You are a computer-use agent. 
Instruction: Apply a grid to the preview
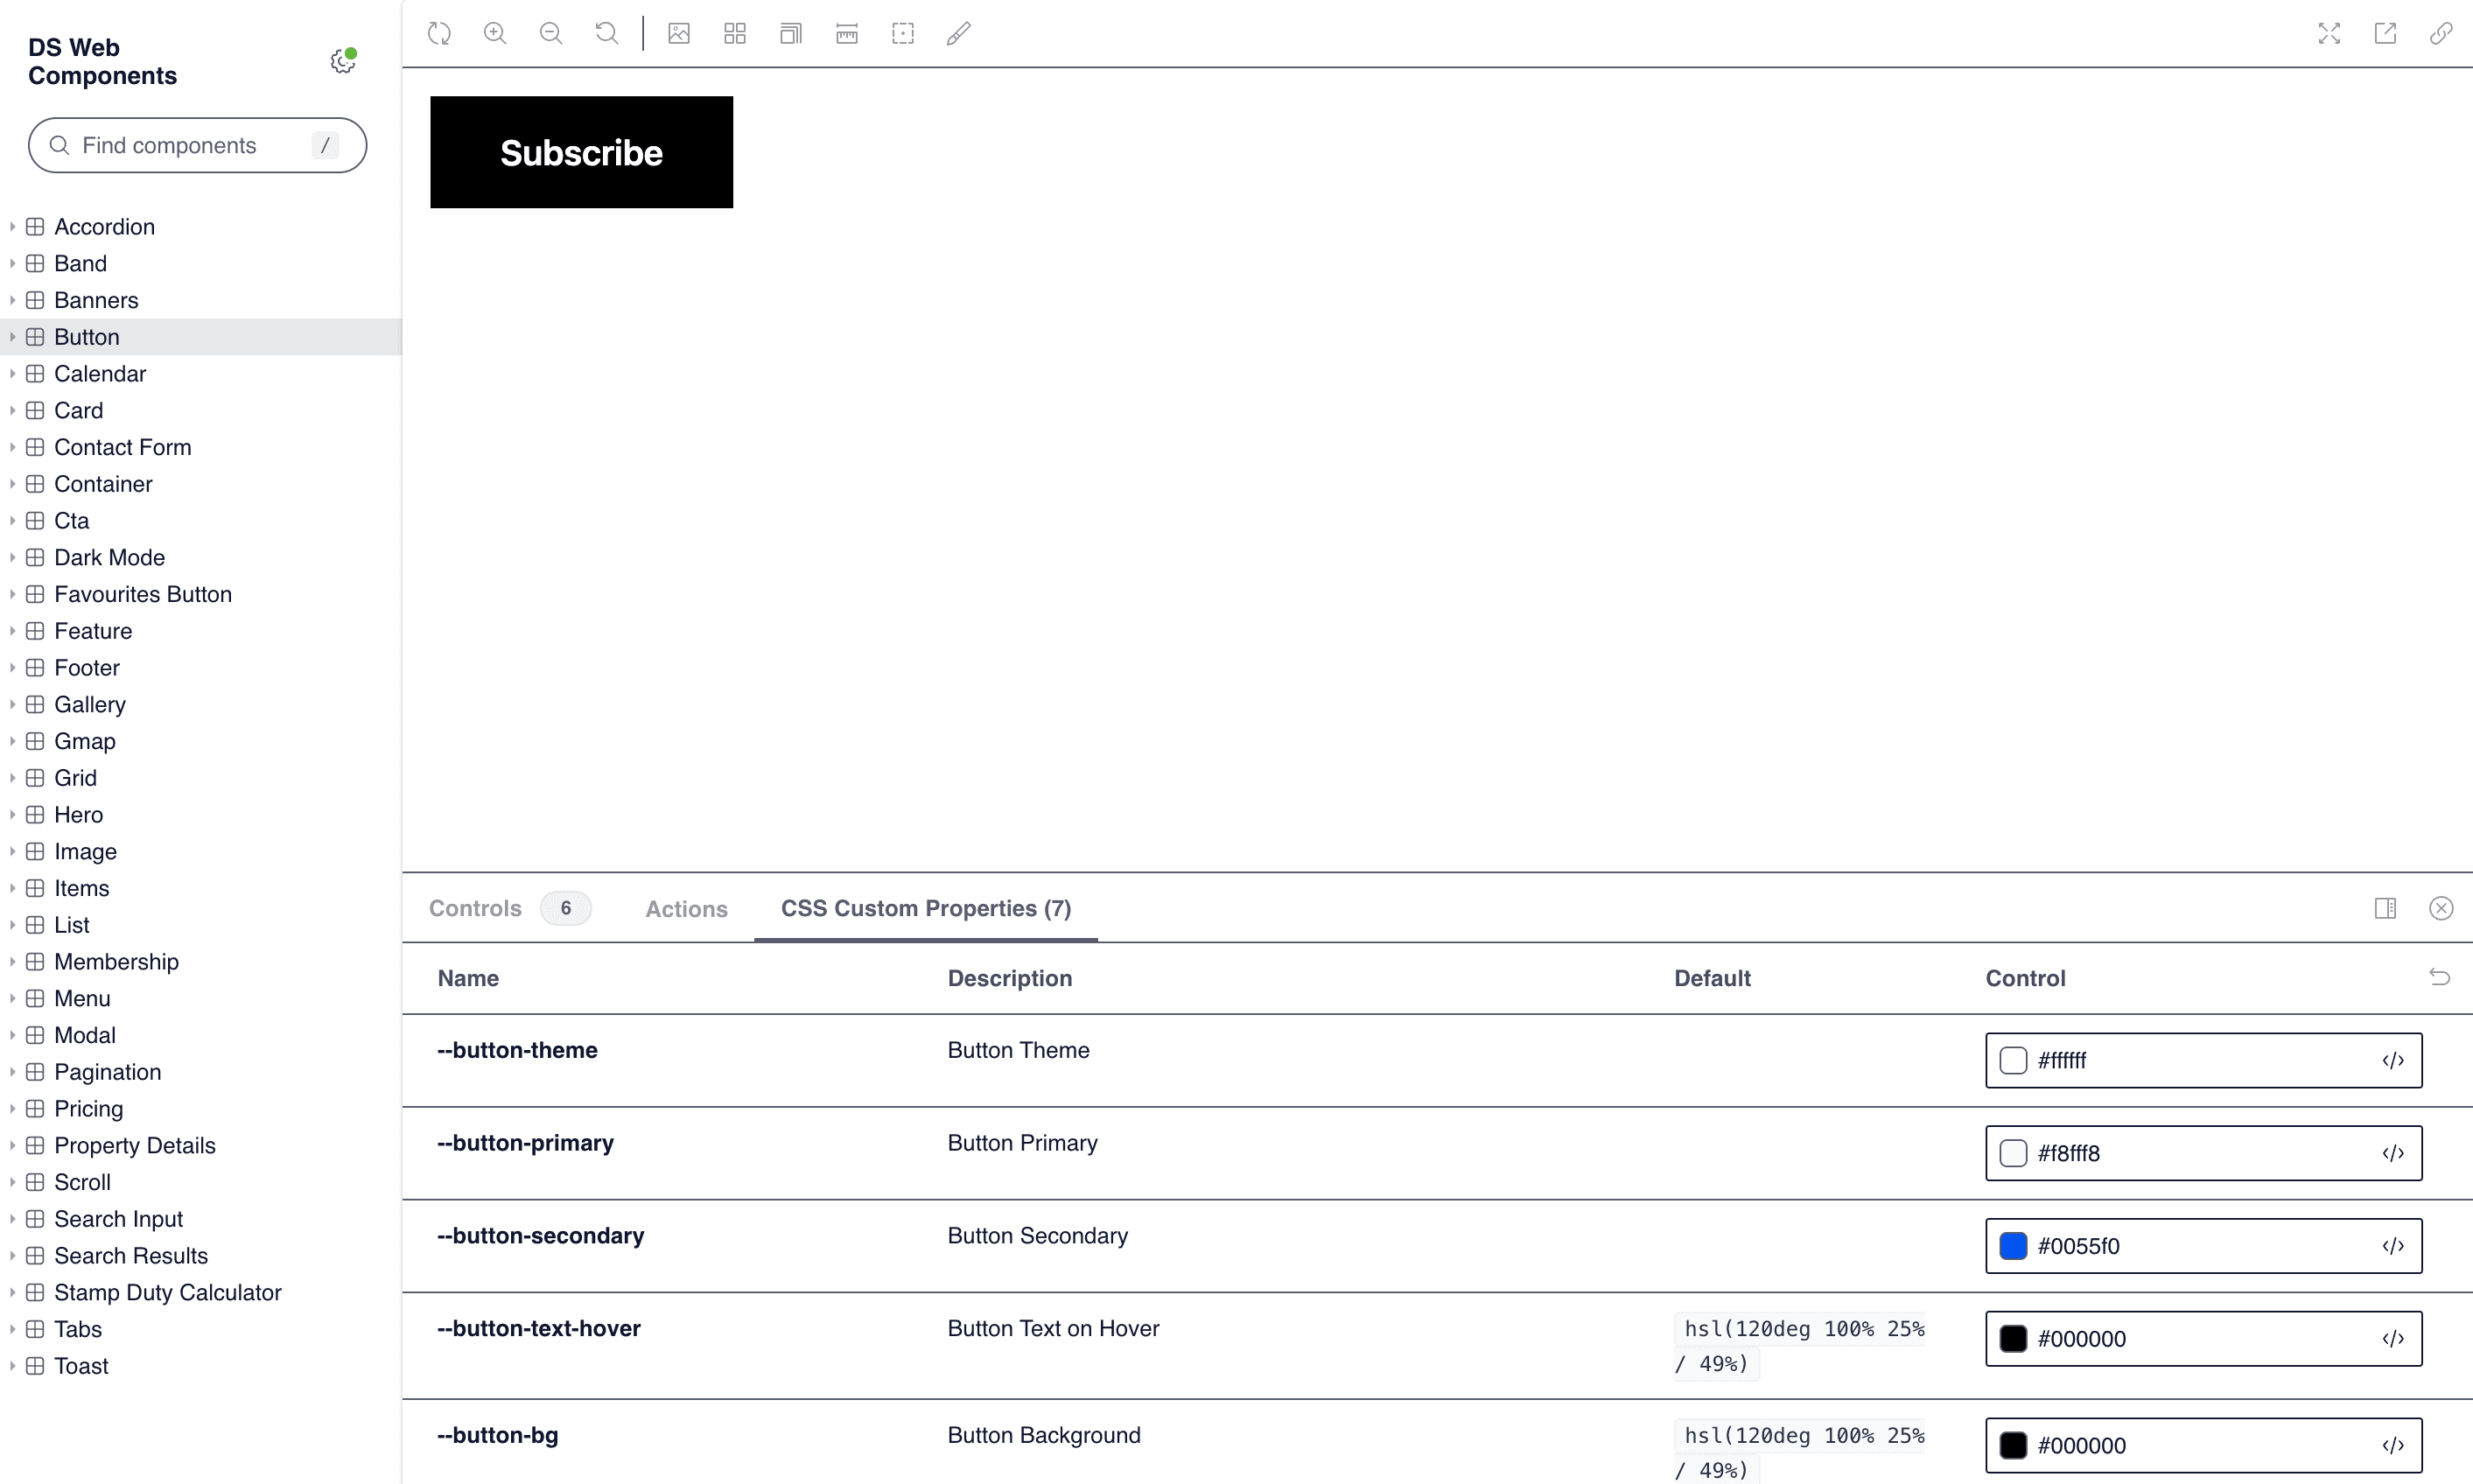pos(735,33)
